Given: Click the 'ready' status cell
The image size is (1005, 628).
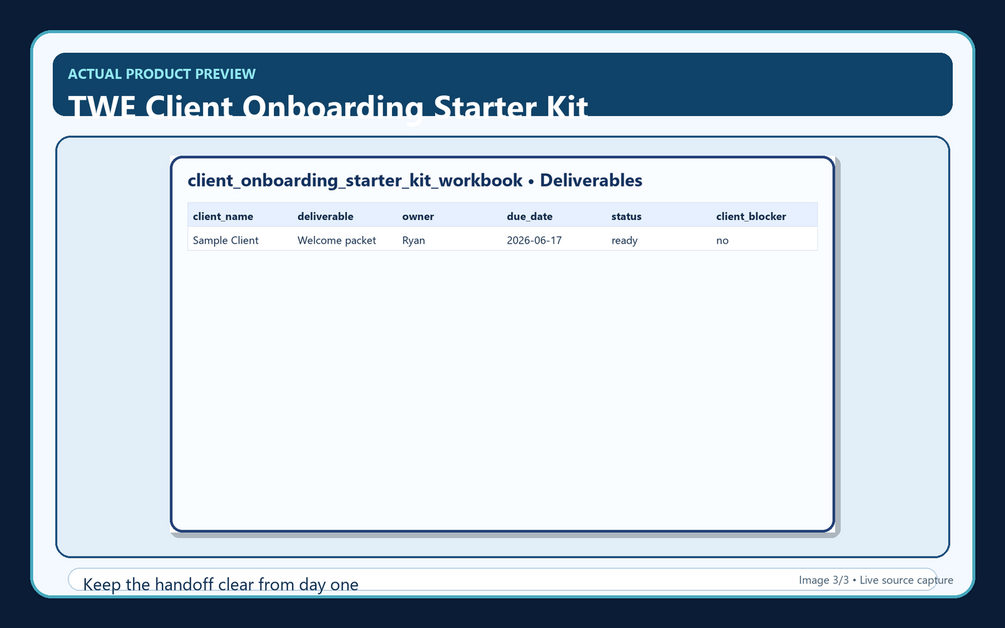Looking at the screenshot, I should (x=624, y=240).
